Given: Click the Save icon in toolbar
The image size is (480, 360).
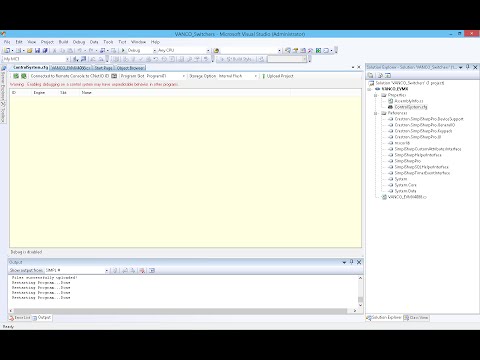Looking at the screenshot, I should coord(37,50).
